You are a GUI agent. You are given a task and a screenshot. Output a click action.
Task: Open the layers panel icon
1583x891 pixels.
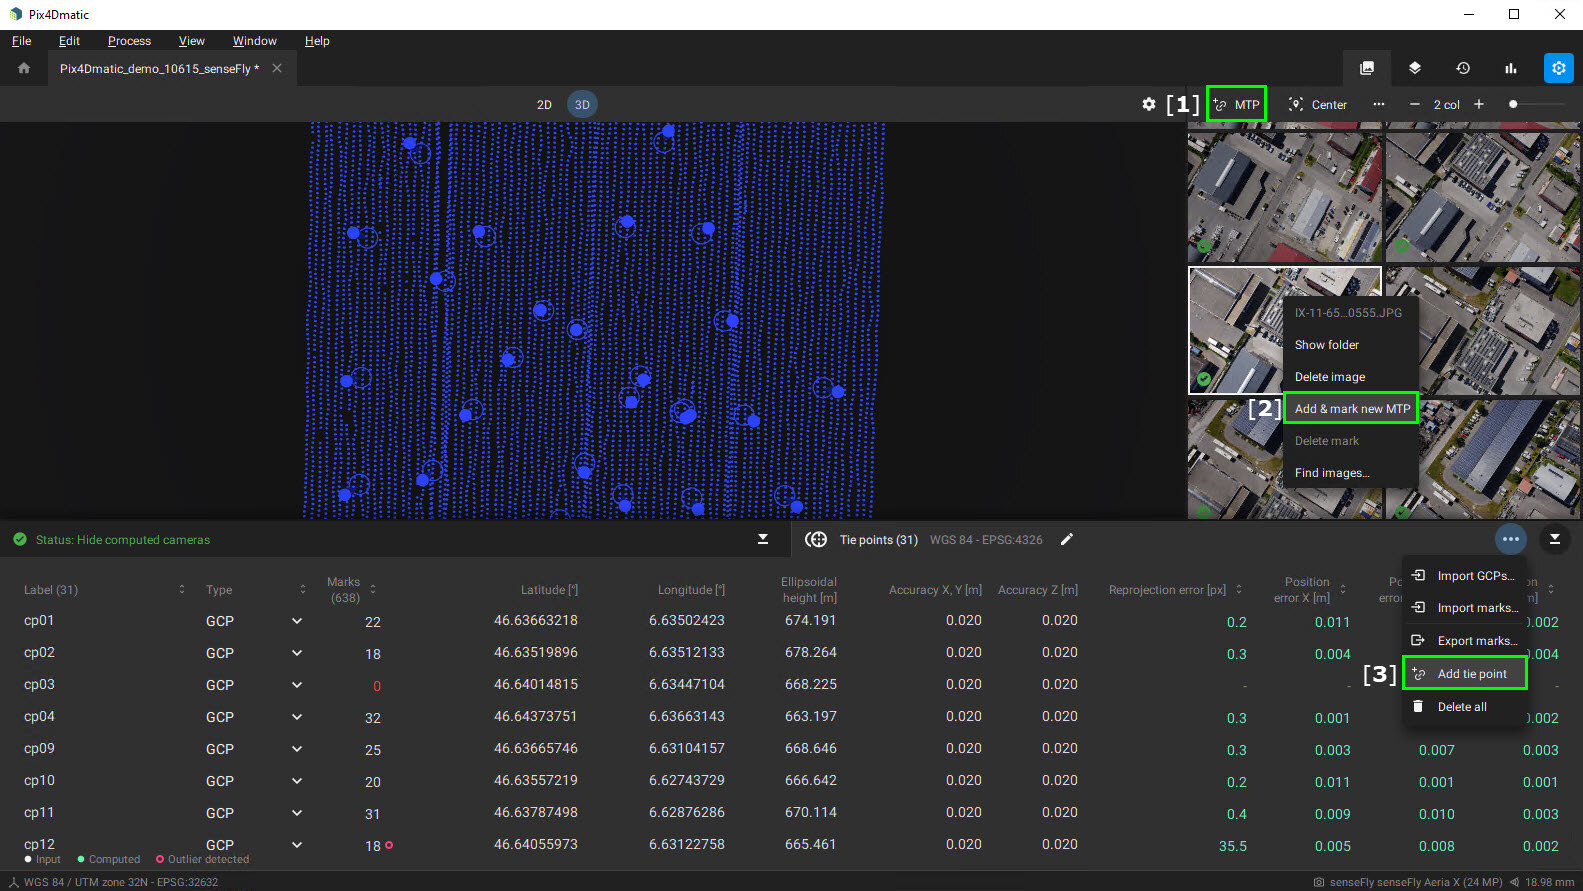click(x=1414, y=68)
